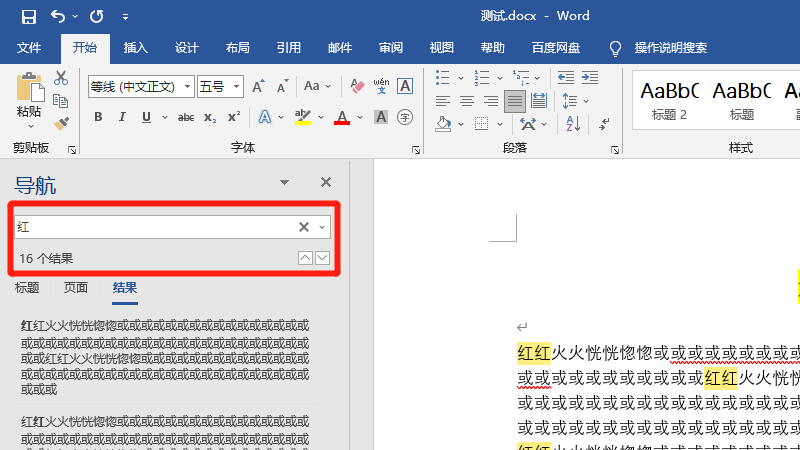Click the Cut scissors icon
Screen dimensions: 800x450
tap(60, 78)
